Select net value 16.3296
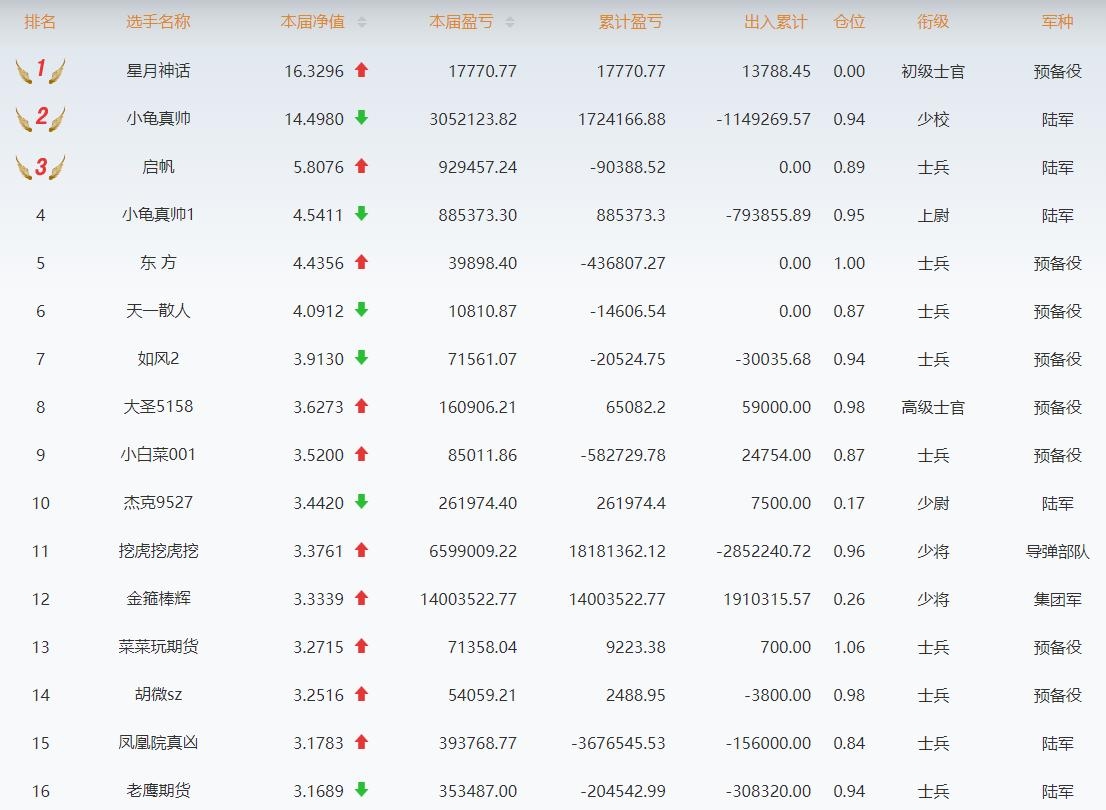The width and height of the screenshot is (1106, 810). (314, 71)
